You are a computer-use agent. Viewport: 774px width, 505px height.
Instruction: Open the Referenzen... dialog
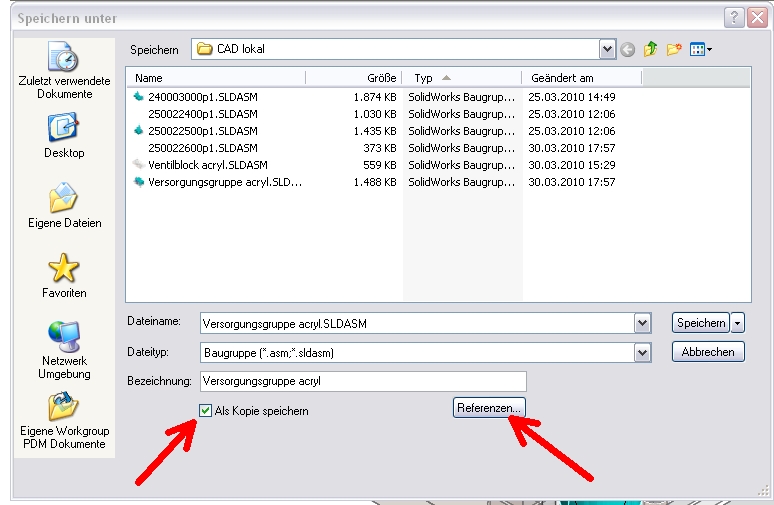pos(489,408)
